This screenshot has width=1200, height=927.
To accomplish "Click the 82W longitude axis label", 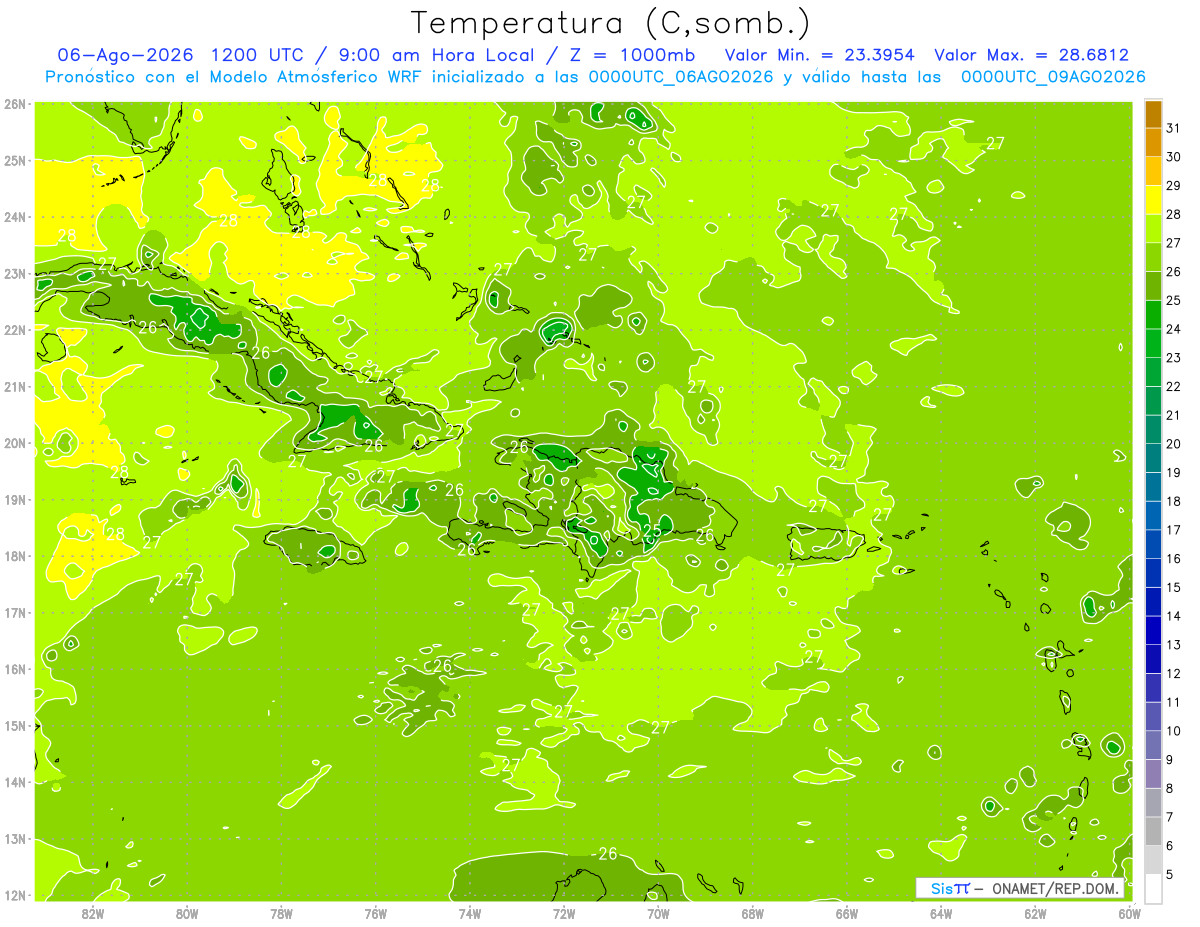I will pyautogui.click(x=92, y=913).
